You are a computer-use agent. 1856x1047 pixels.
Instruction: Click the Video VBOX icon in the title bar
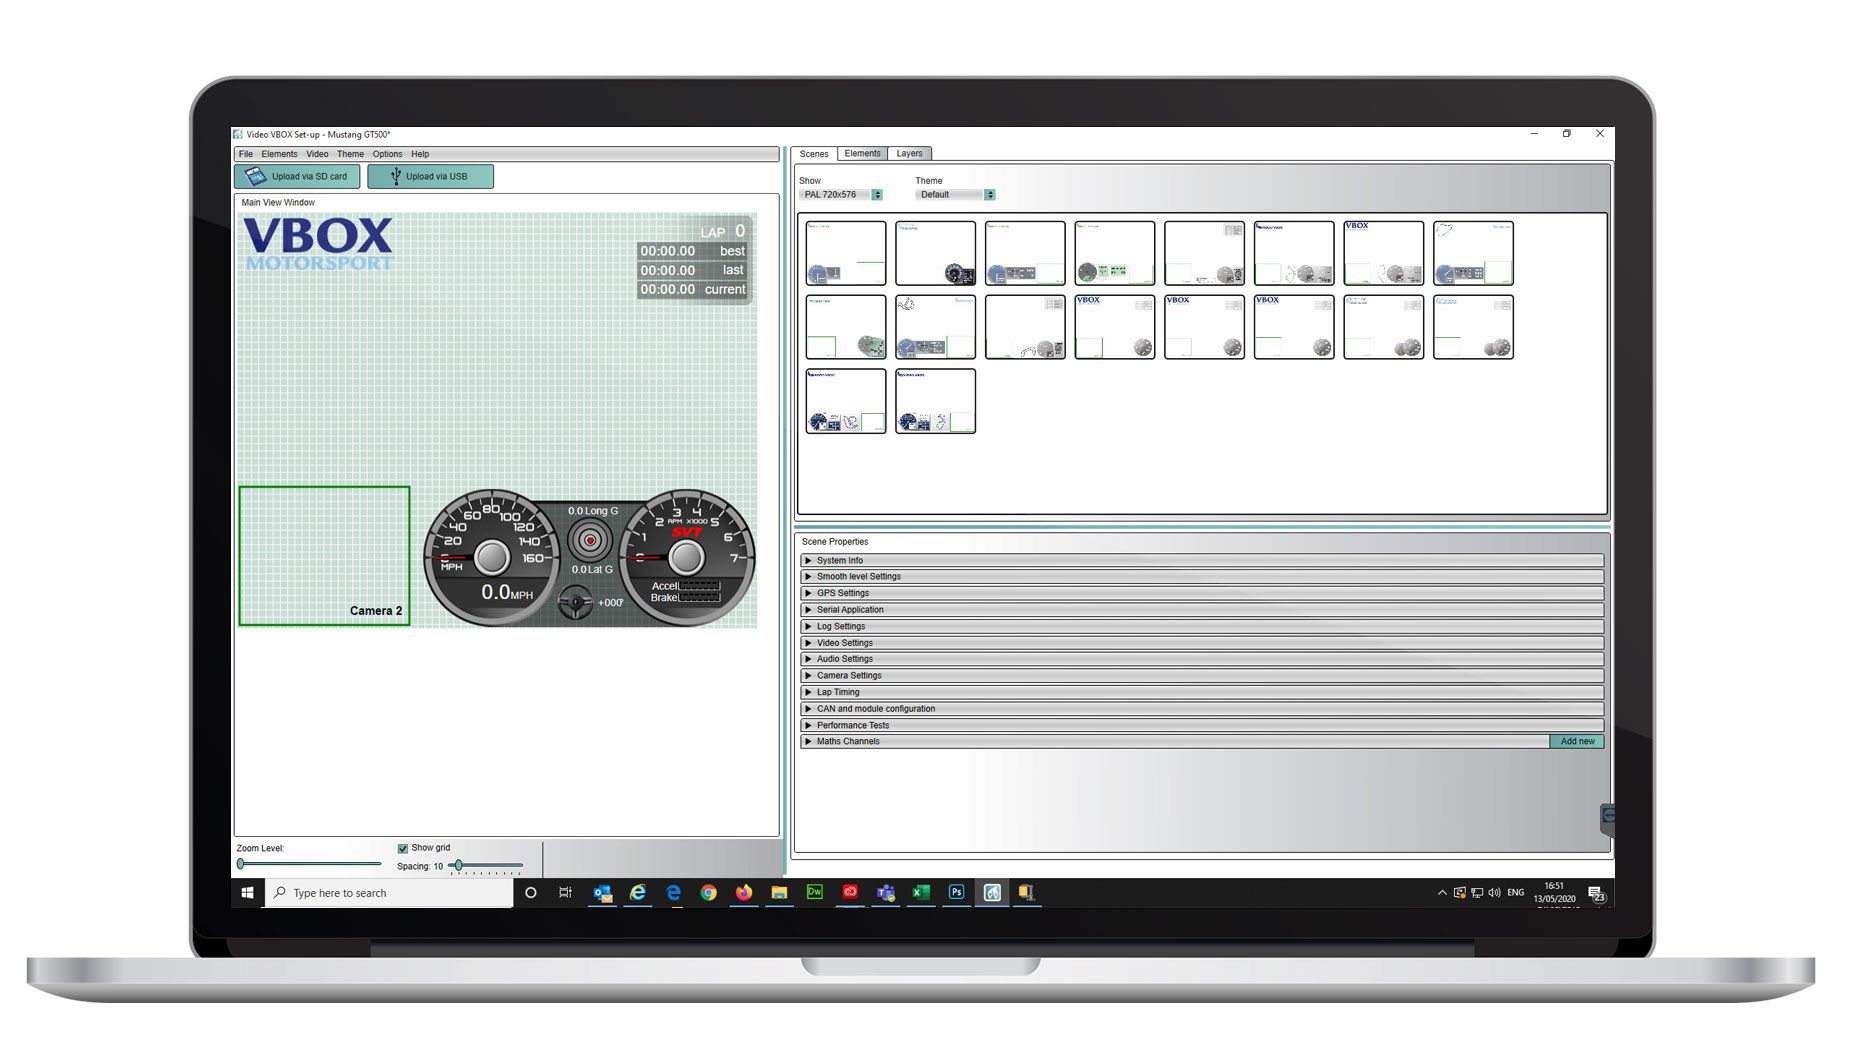[x=236, y=133]
